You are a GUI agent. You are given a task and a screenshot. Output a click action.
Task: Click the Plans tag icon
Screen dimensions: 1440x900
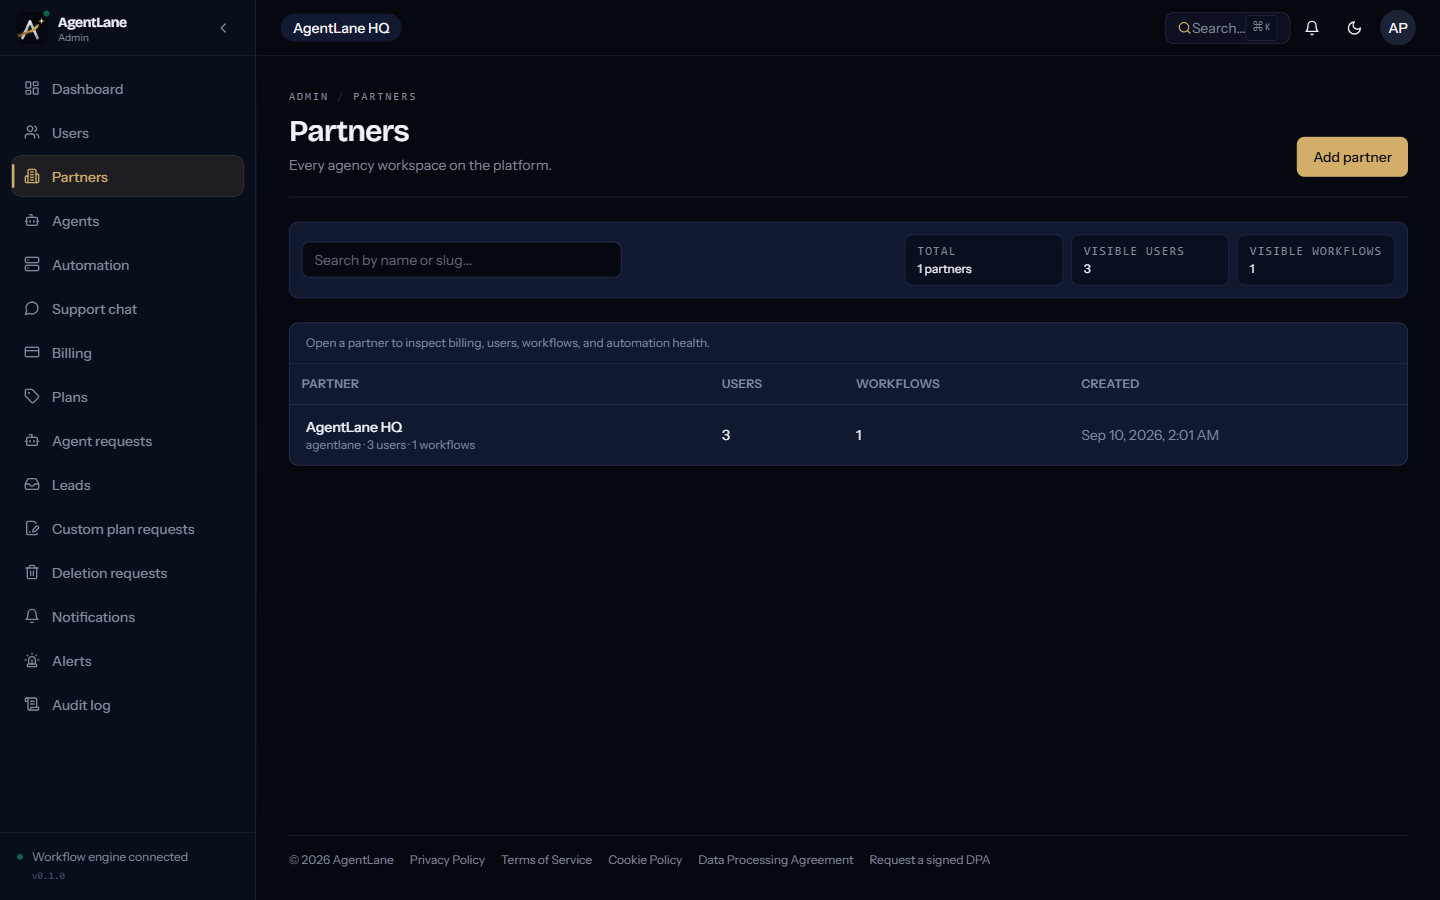(x=32, y=397)
